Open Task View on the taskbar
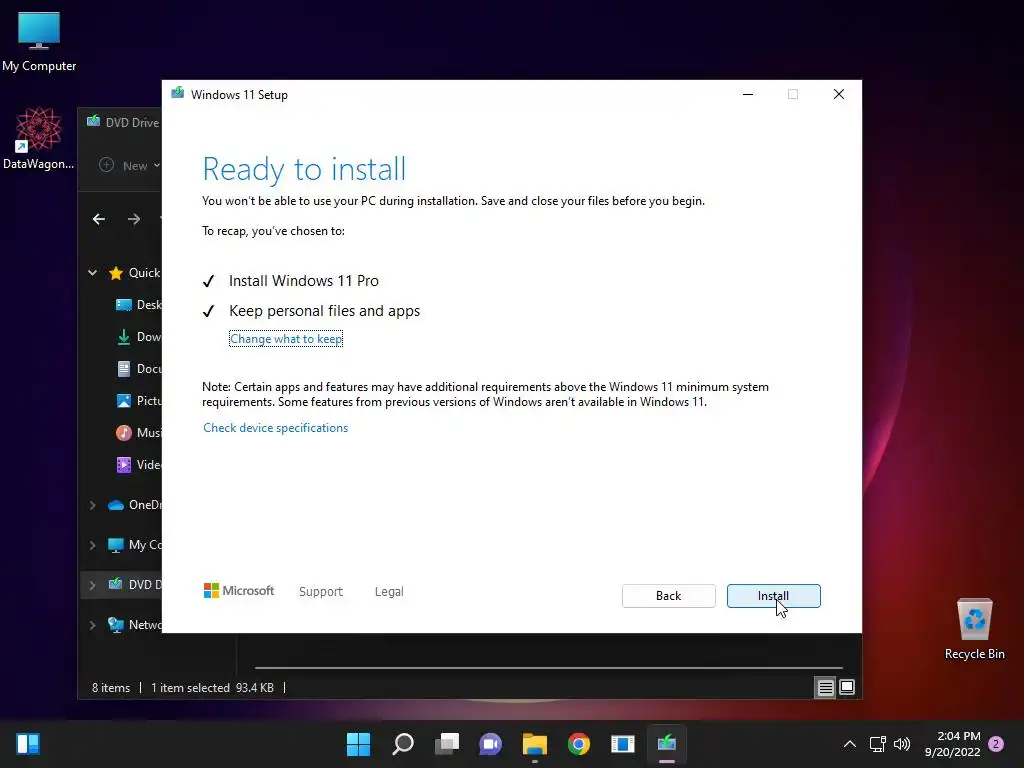The image size is (1024, 768). [447, 744]
